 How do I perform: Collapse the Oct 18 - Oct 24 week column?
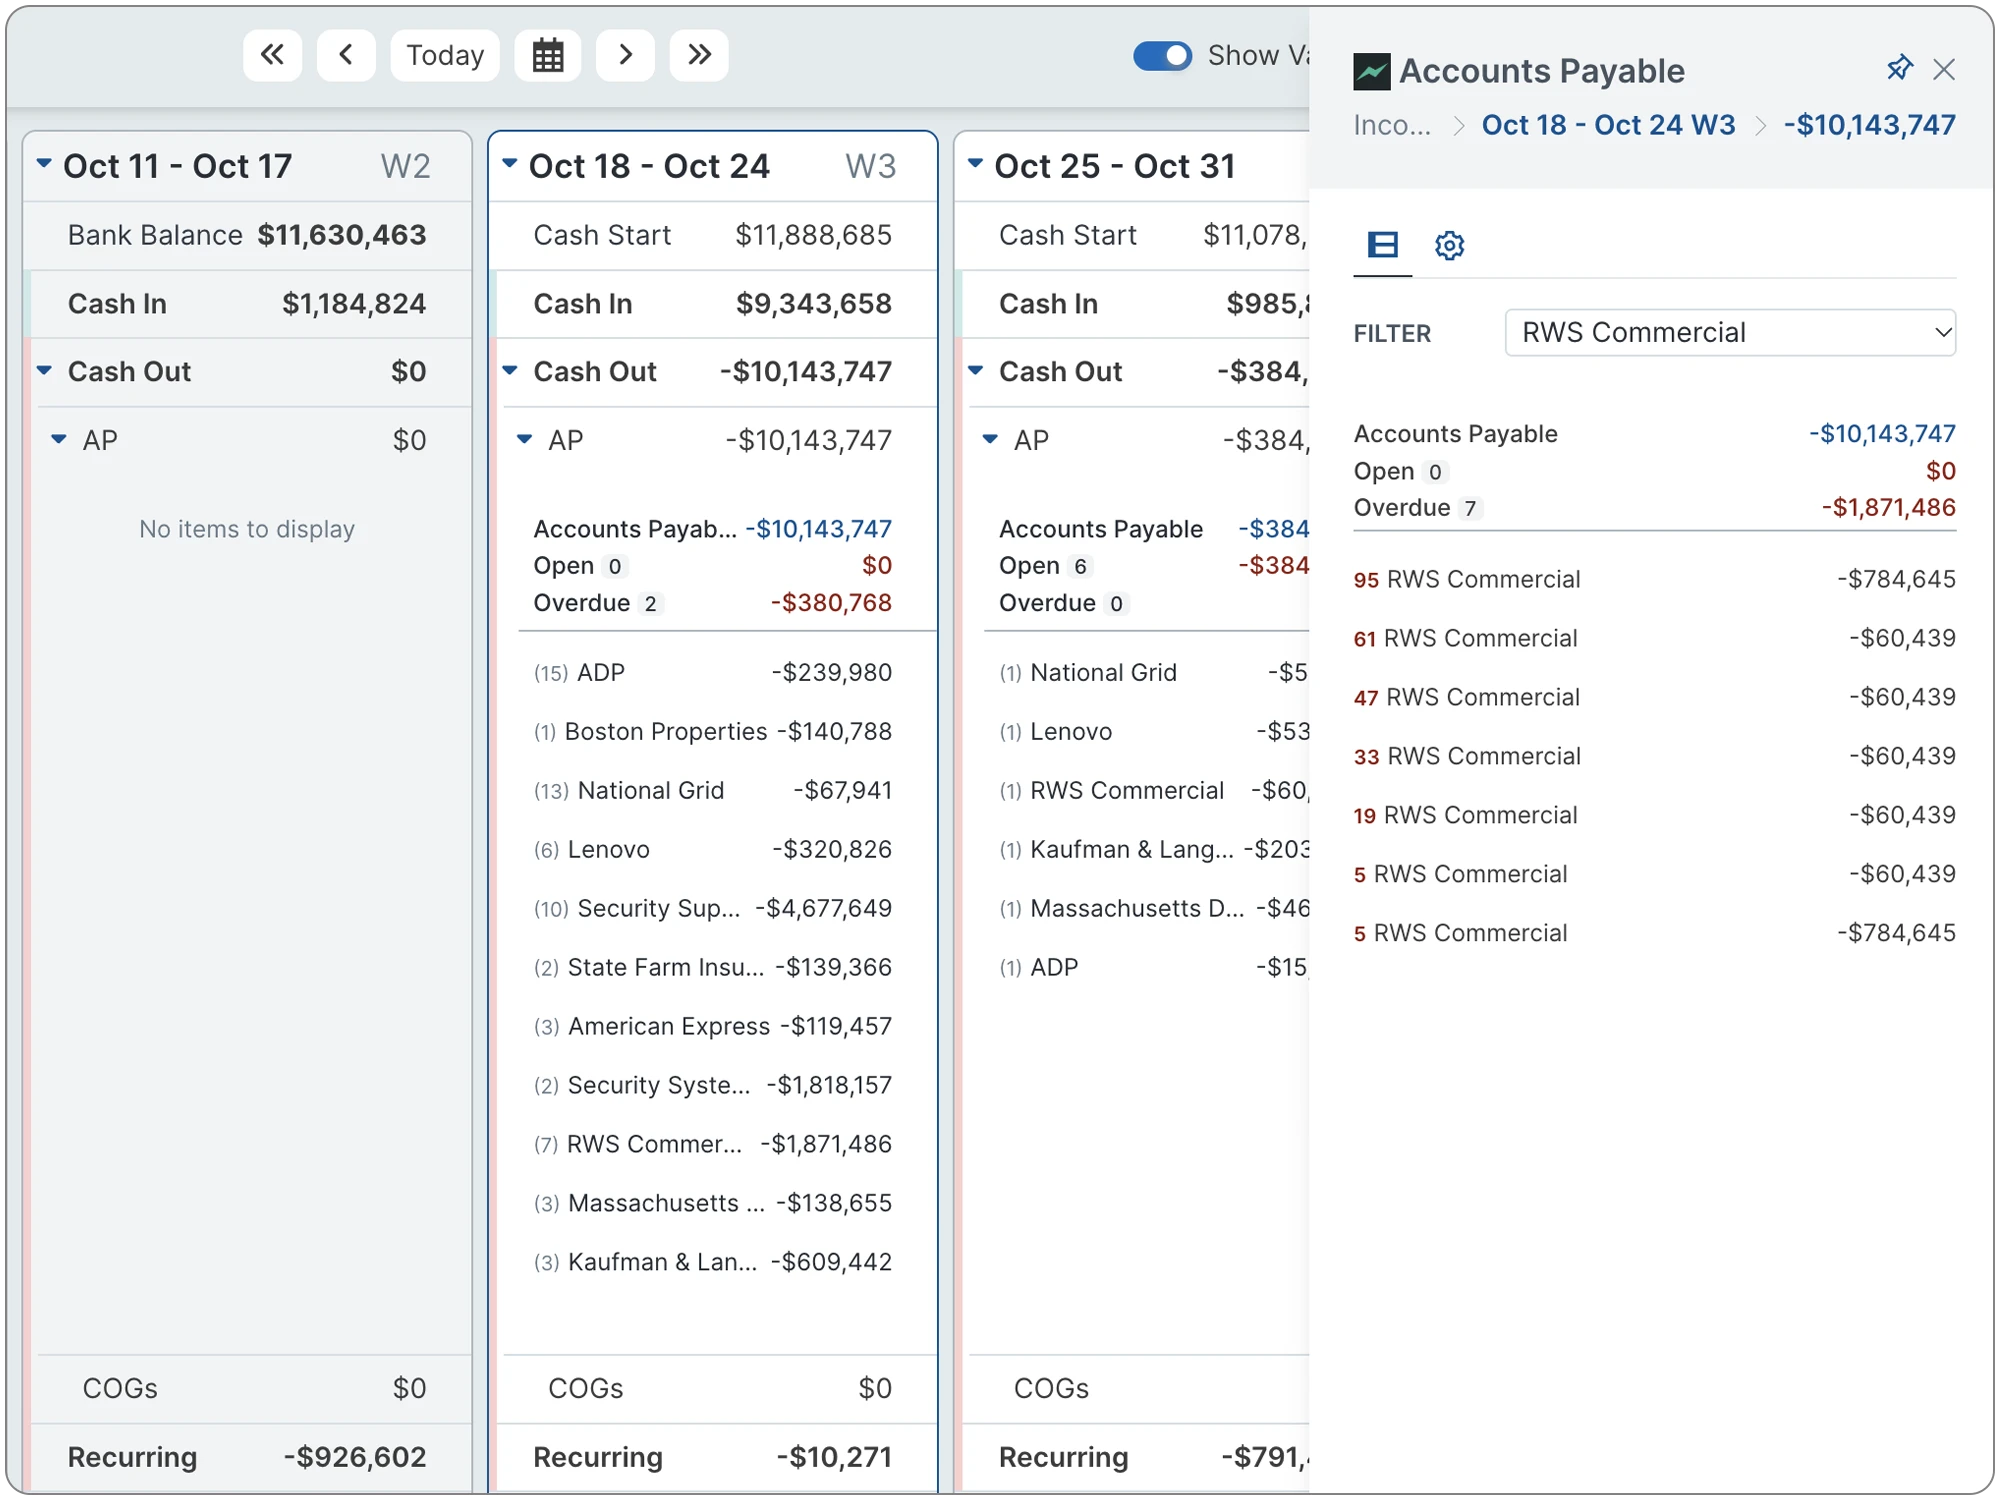pyautogui.click(x=510, y=162)
